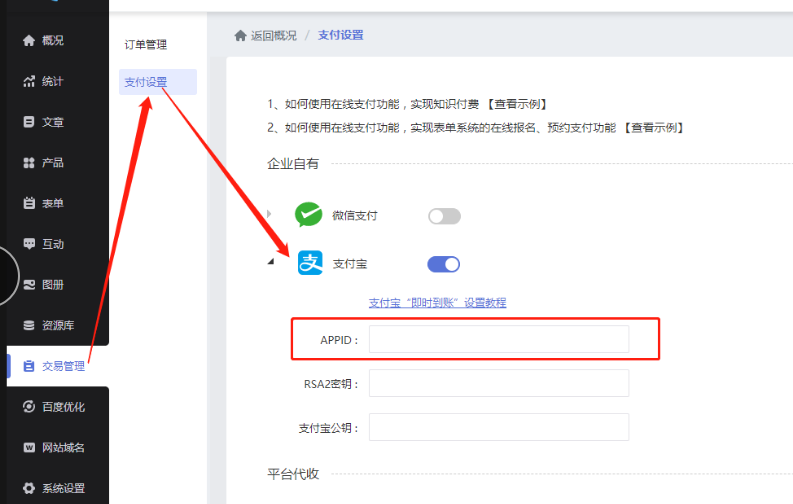Image resolution: width=793 pixels, height=504 pixels.
Task: Click the W icon next to 网站域名
Action: pos(29,447)
